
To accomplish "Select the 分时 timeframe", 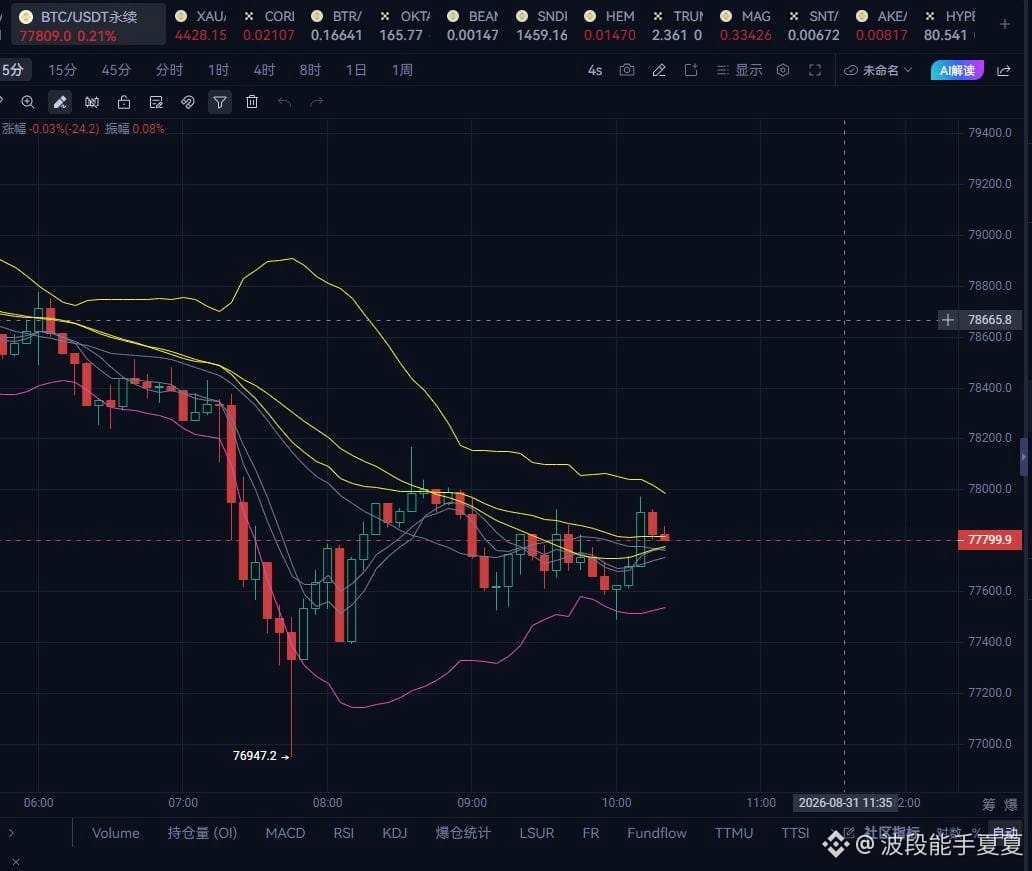I will click(x=169, y=70).
